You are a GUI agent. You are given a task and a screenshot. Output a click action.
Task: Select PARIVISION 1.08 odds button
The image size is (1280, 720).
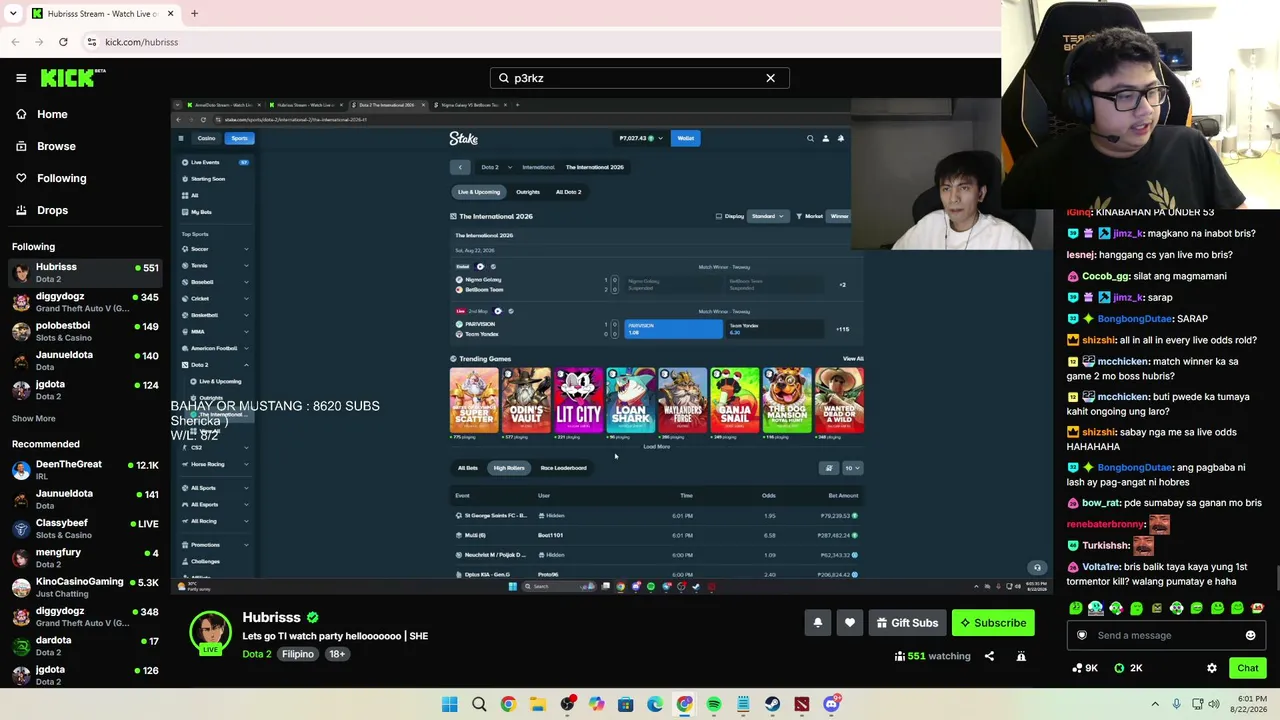pyautogui.click(x=673, y=328)
